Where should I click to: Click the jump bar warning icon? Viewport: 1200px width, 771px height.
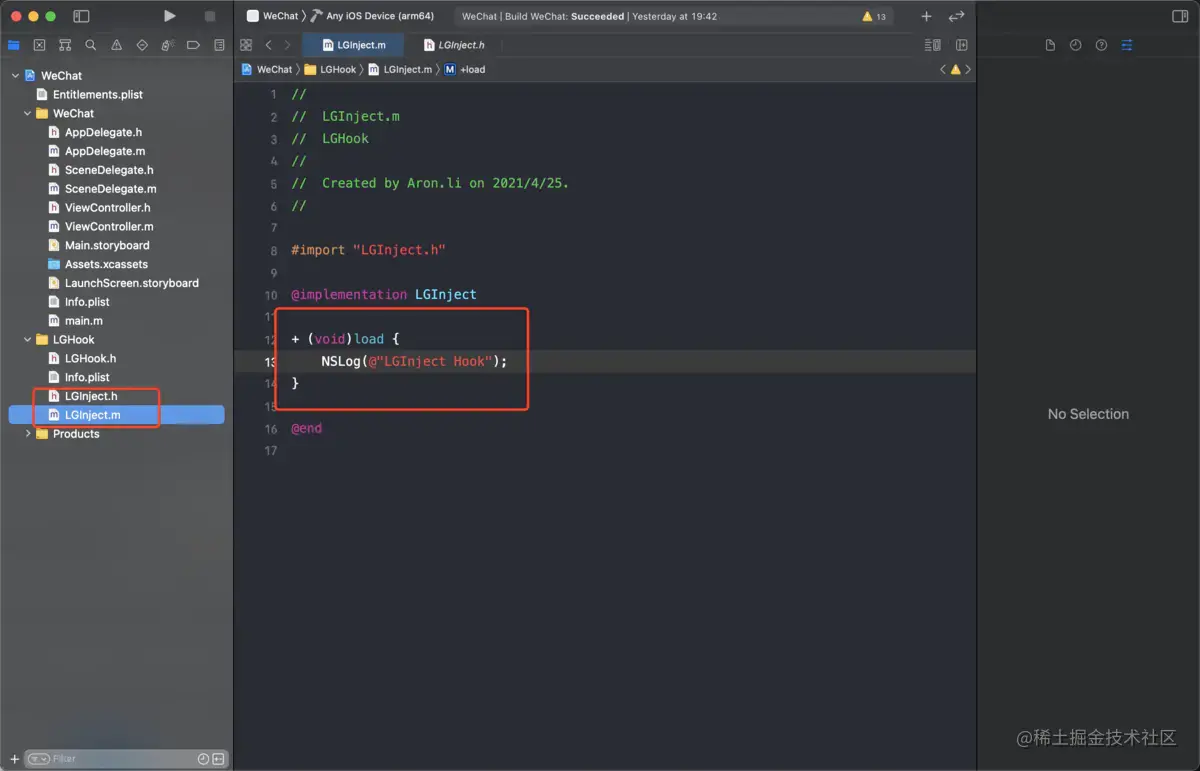click(955, 70)
